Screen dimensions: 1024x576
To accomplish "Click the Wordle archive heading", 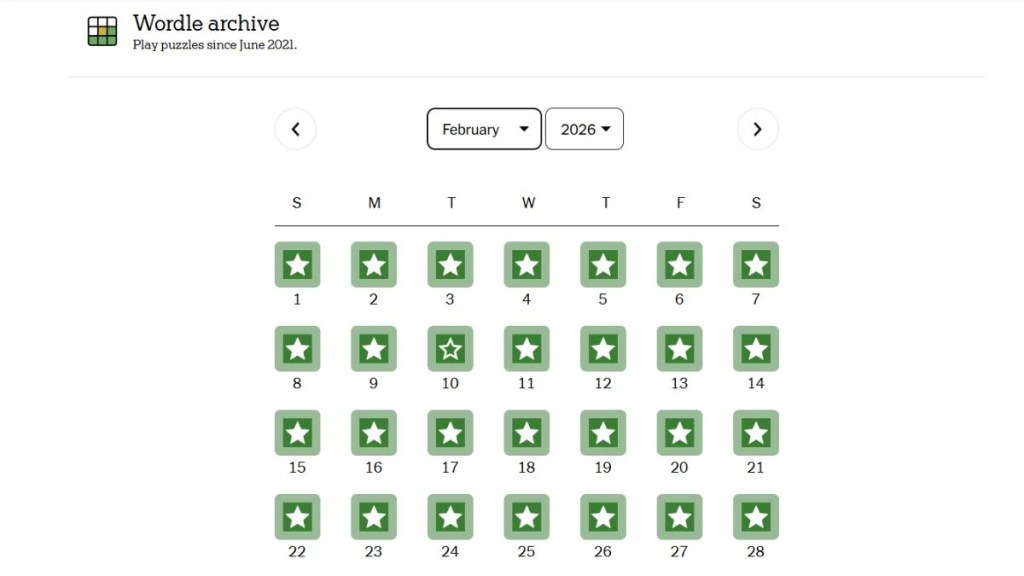I will coord(206,23).
